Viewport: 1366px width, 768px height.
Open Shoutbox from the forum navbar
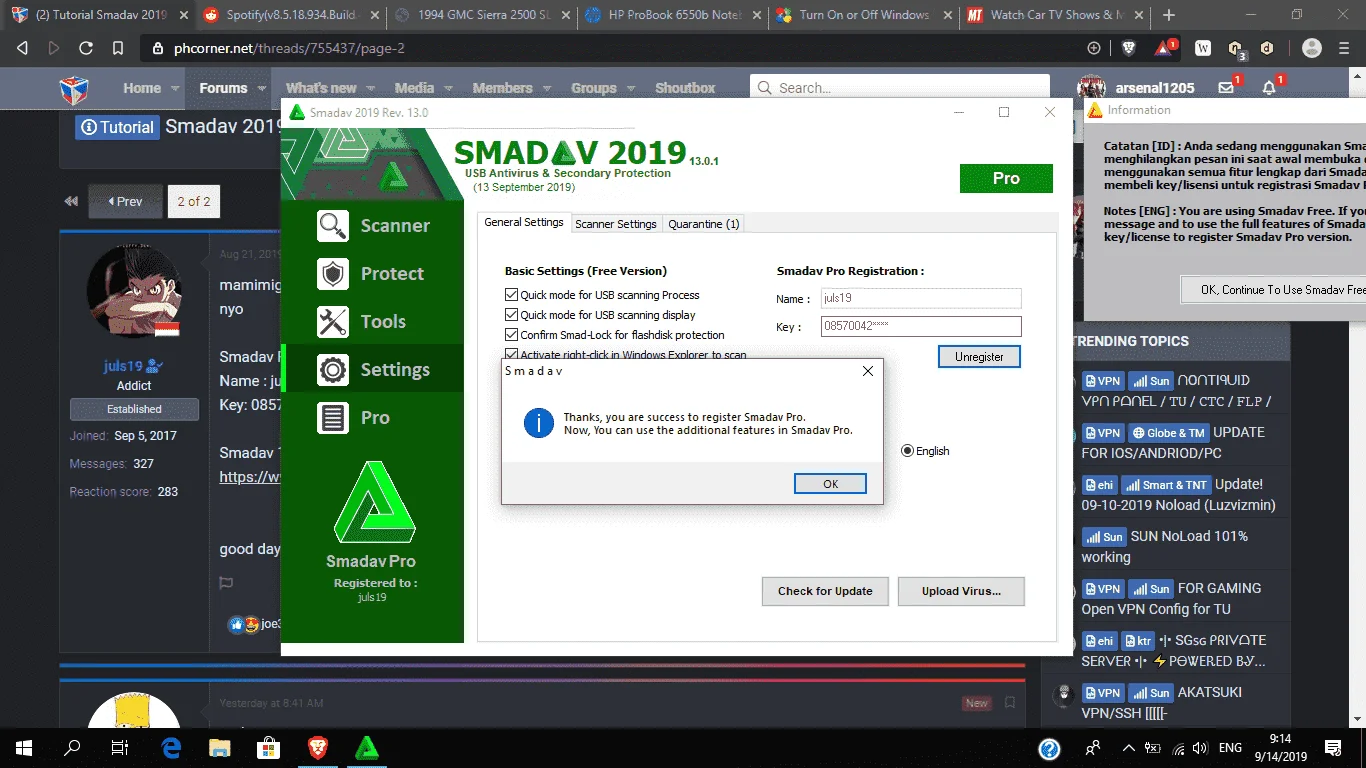pyautogui.click(x=685, y=88)
